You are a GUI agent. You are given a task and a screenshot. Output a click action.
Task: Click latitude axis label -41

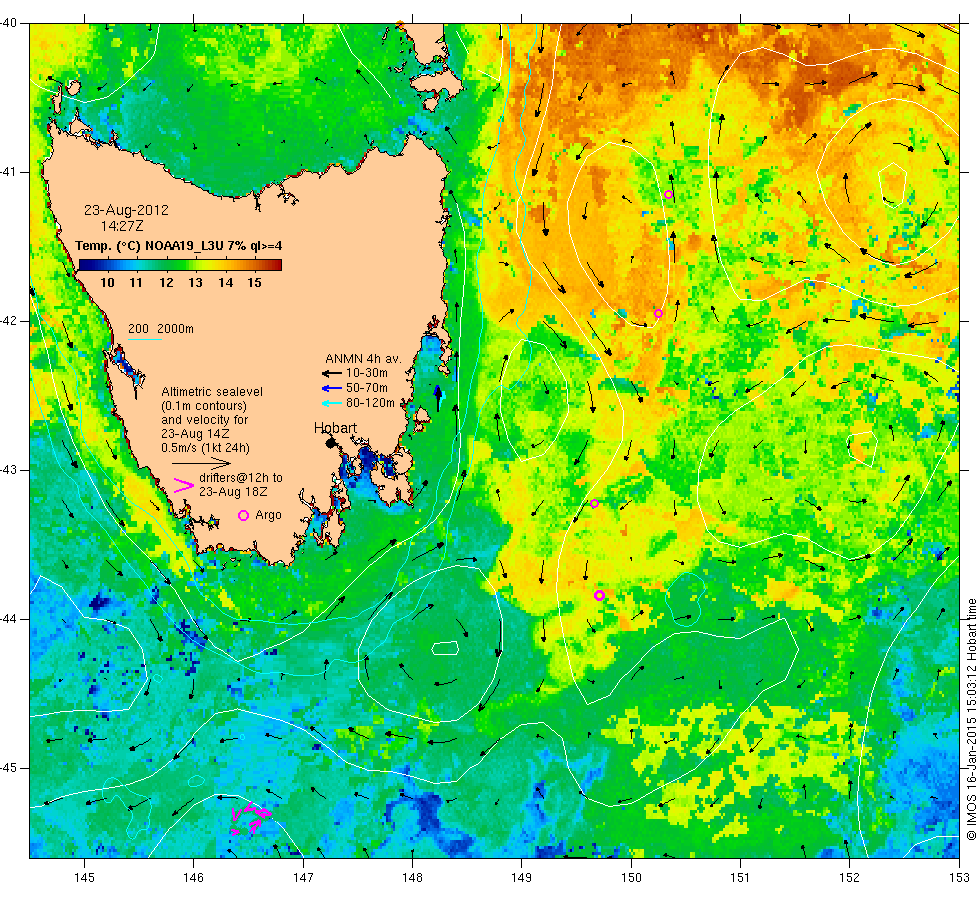[9, 172]
